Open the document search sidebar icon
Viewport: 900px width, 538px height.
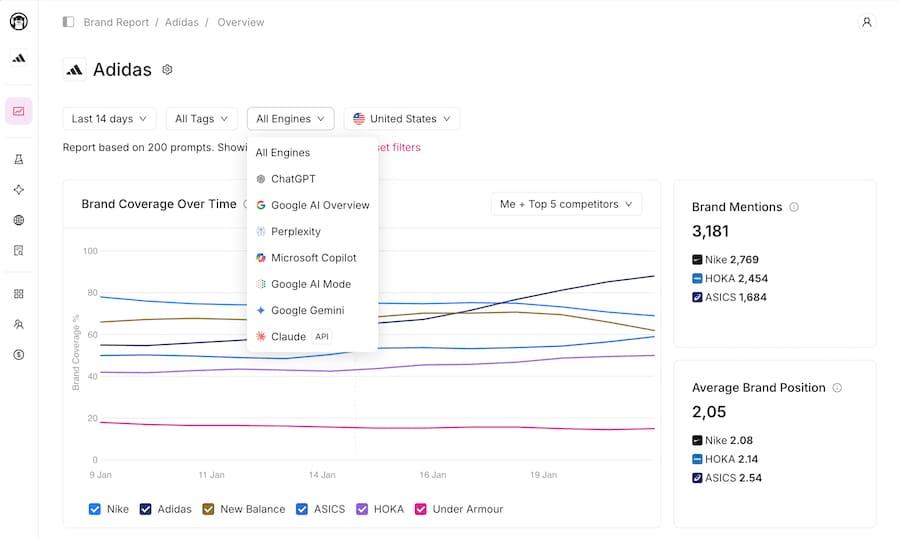click(18, 251)
